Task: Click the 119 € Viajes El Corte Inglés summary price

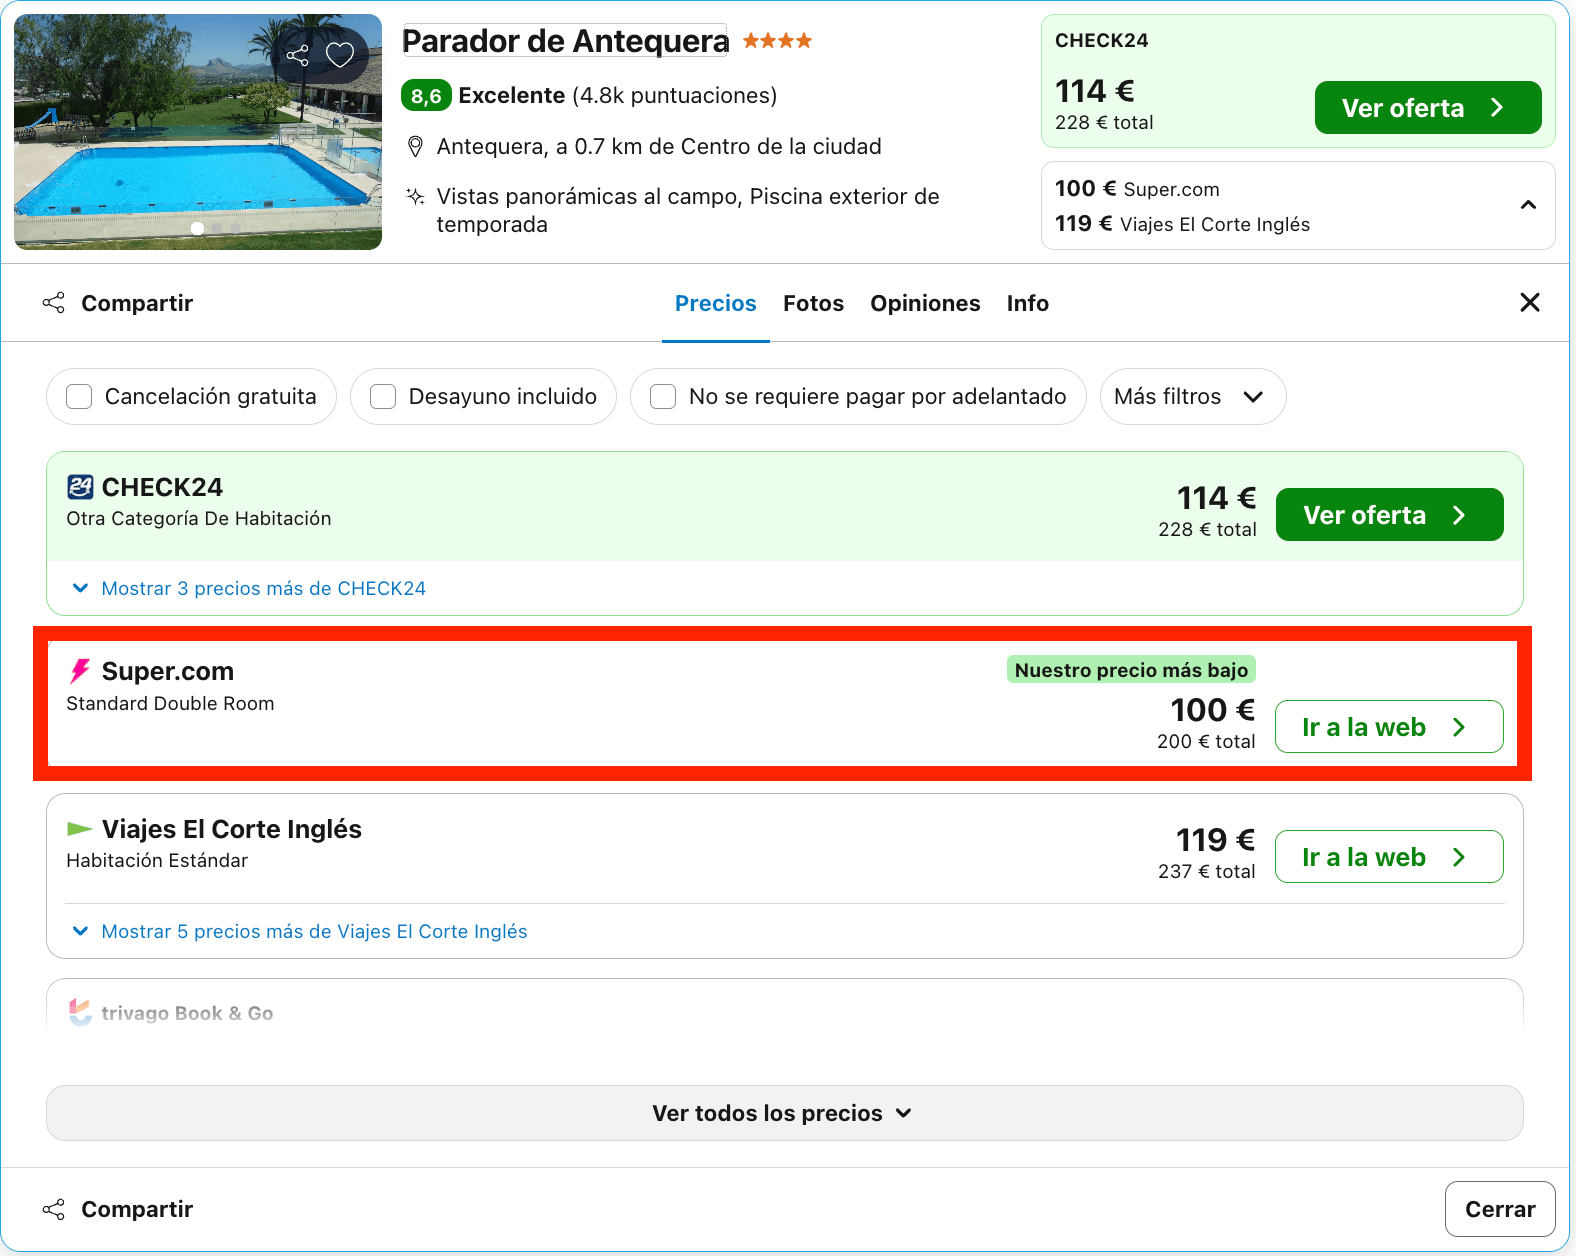Action: tap(1182, 224)
